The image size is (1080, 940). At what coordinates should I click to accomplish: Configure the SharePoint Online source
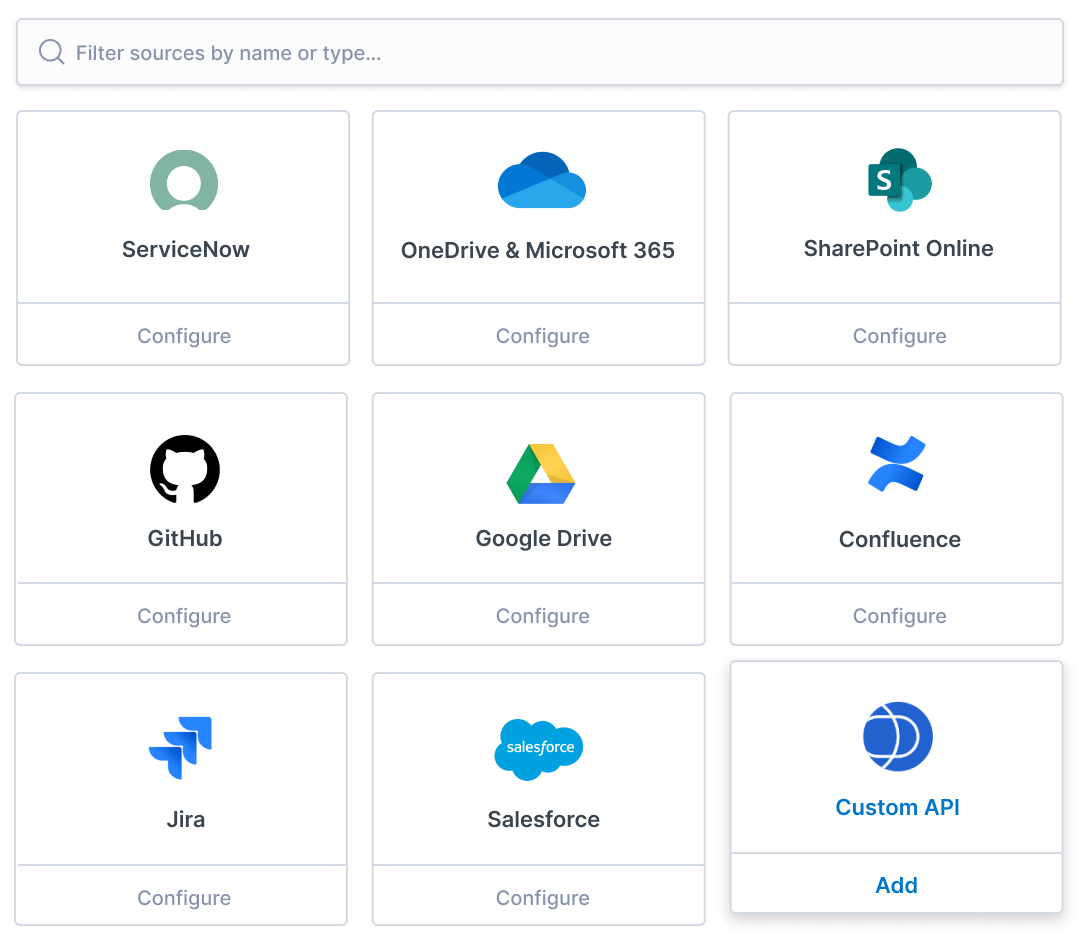(899, 335)
